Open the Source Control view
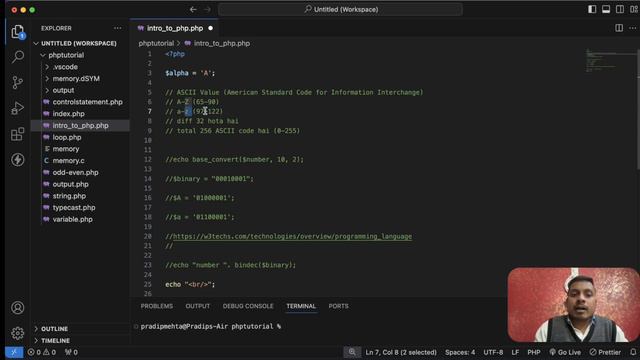The height and width of the screenshot is (360, 640). [18, 82]
